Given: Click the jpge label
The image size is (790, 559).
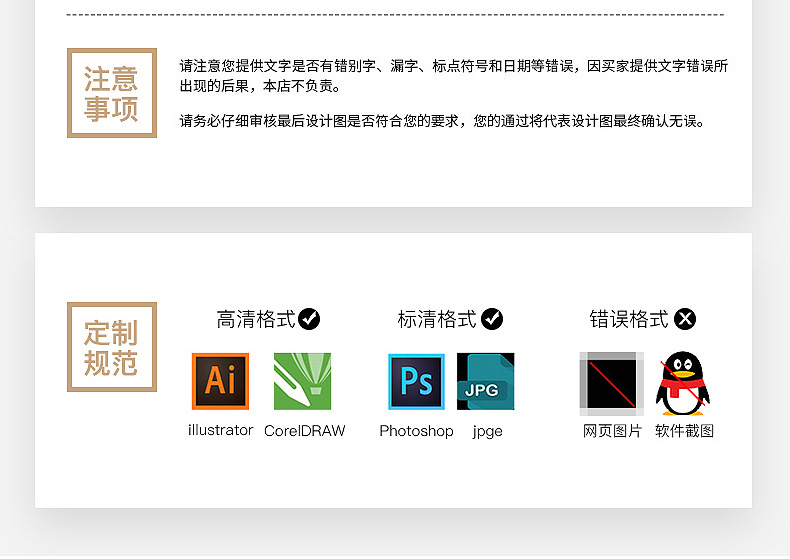Looking at the screenshot, I should [487, 432].
